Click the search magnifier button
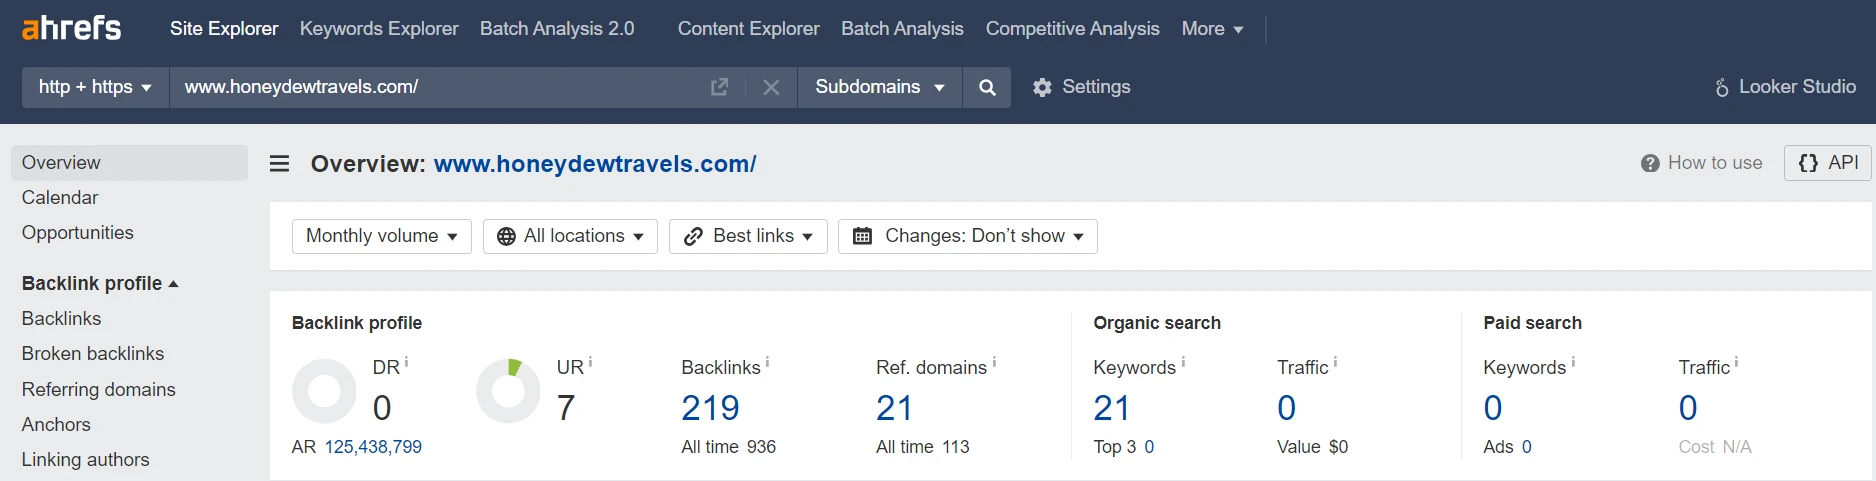1876x481 pixels. [987, 87]
